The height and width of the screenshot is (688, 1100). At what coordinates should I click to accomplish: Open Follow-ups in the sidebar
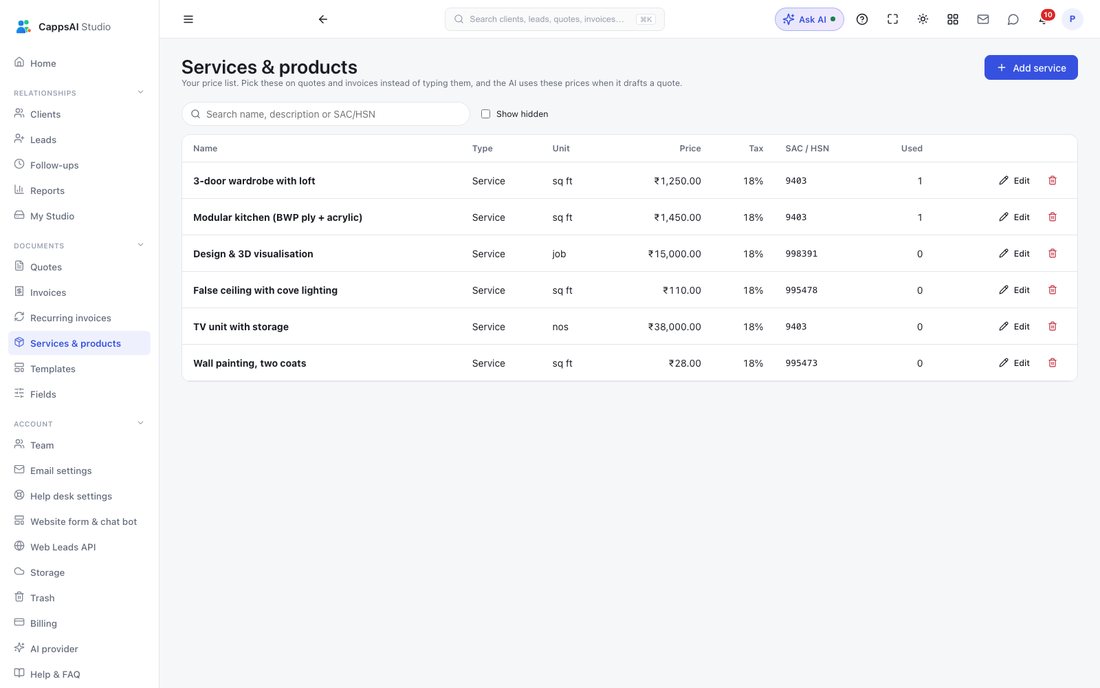(79, 166)
